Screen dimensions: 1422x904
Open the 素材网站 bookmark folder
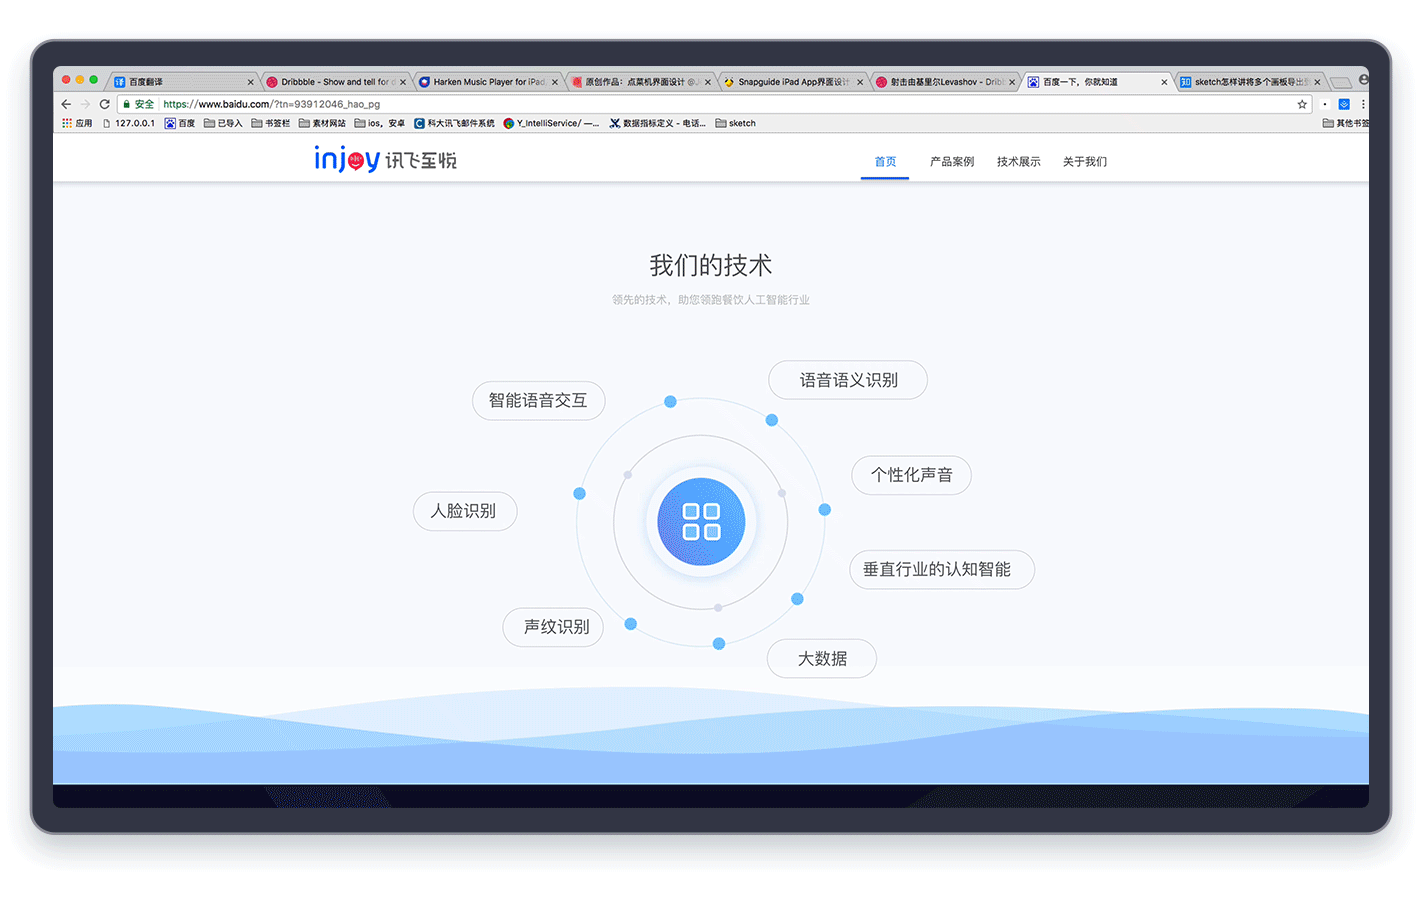322,123
